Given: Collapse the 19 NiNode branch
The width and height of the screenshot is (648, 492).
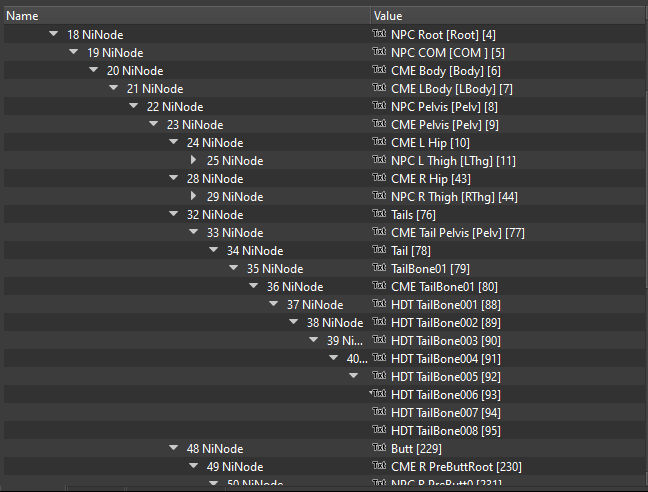Looking at the screenshot, I should coord(74,52).
